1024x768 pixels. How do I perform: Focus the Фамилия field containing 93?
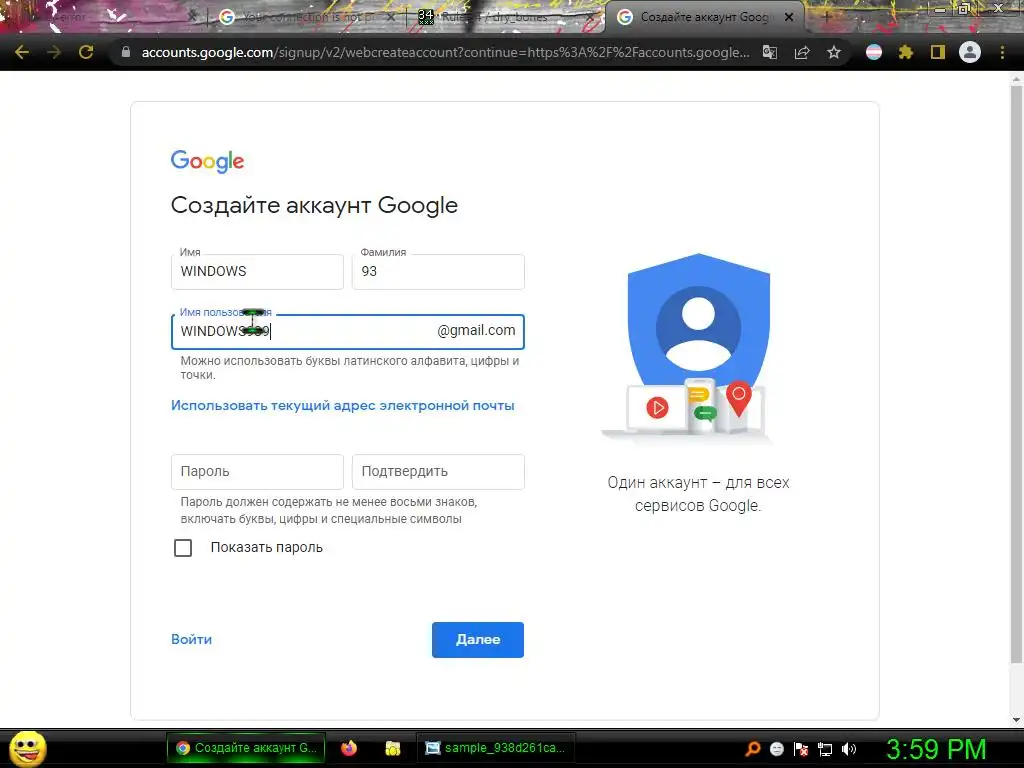[438, 272]
